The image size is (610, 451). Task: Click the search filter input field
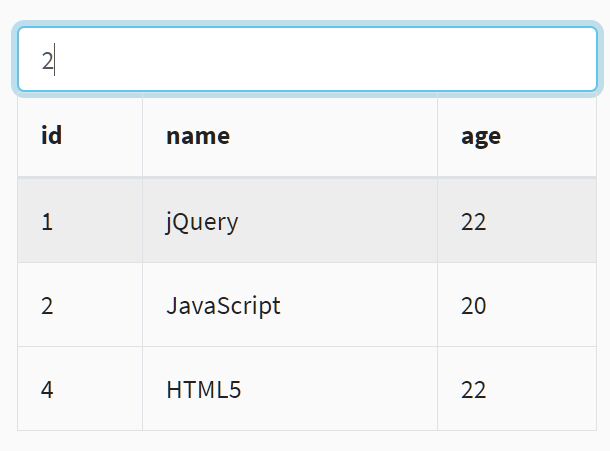click(307, 60)
